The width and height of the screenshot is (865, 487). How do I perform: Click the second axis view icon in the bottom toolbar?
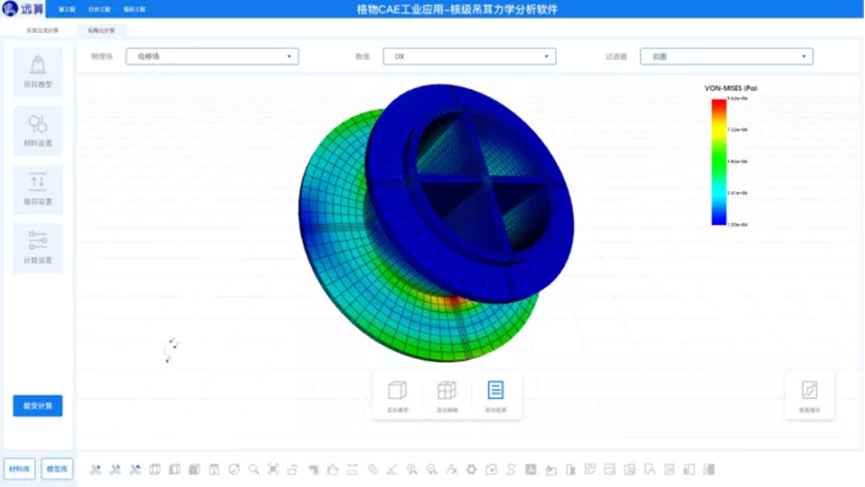coord(115,469)
